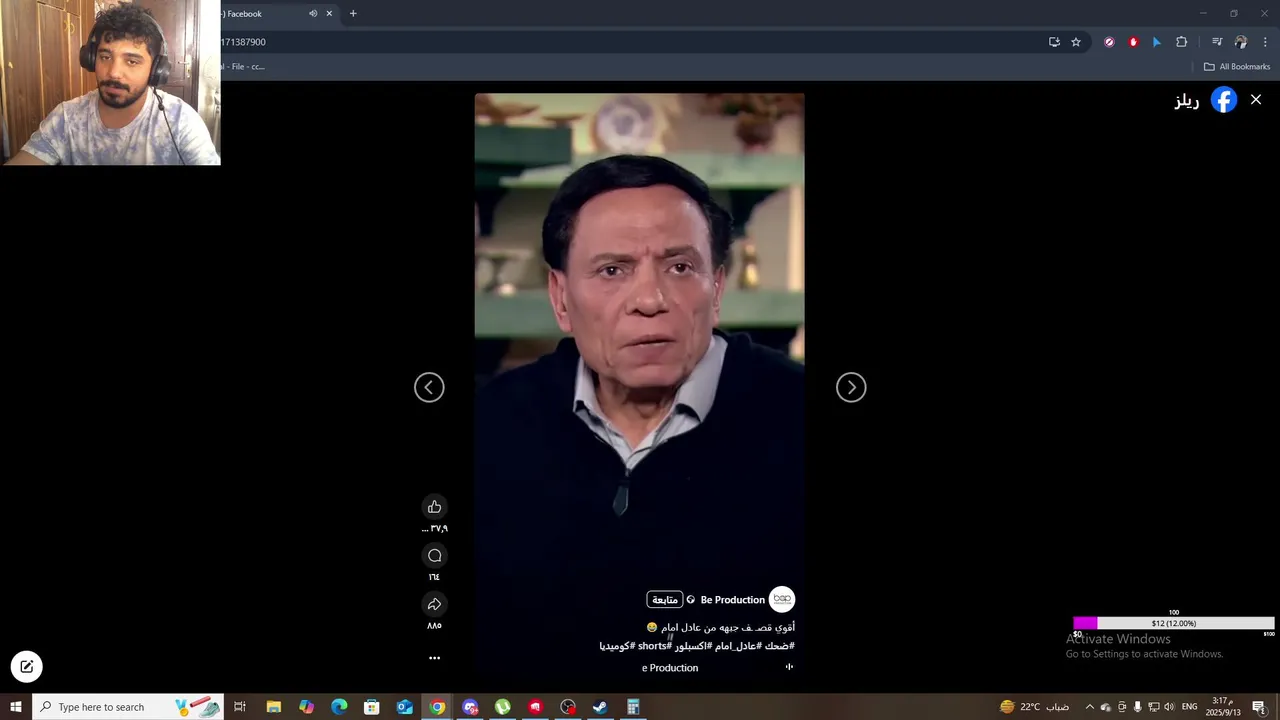
Task: Open Discord from the taskbar
Action: click(470, 707)
